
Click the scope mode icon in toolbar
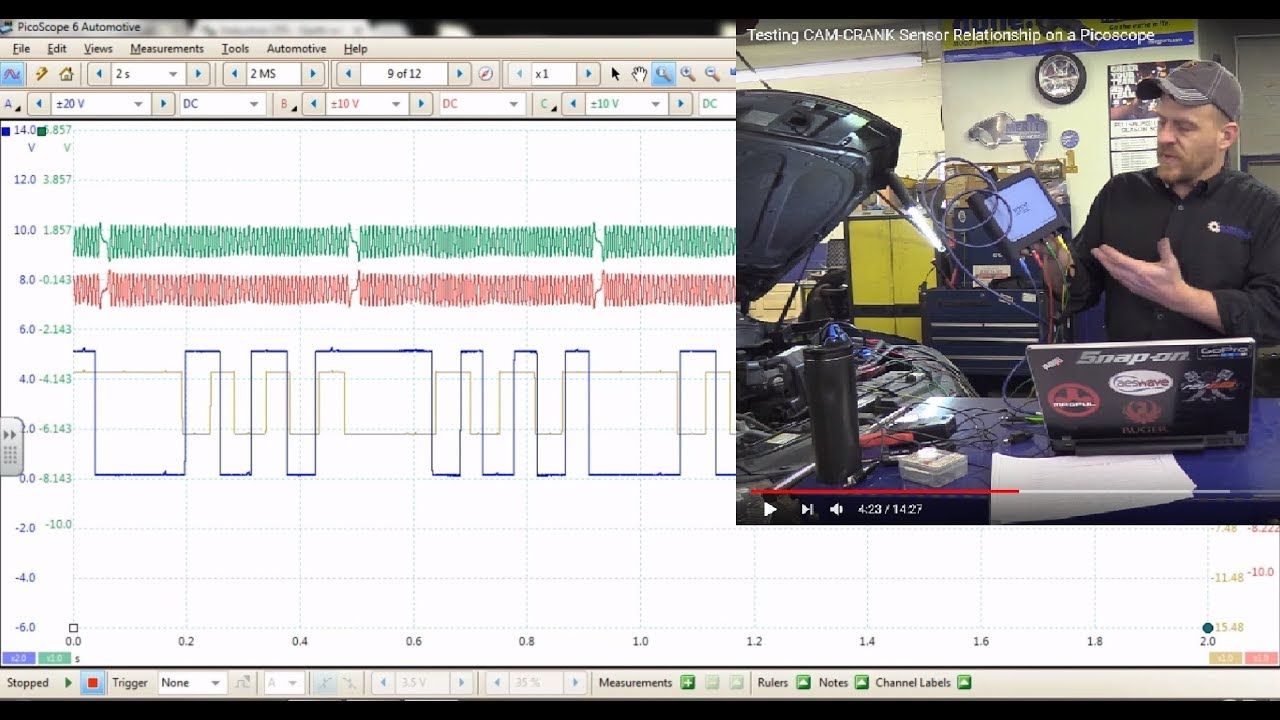[x=12, y=74]
